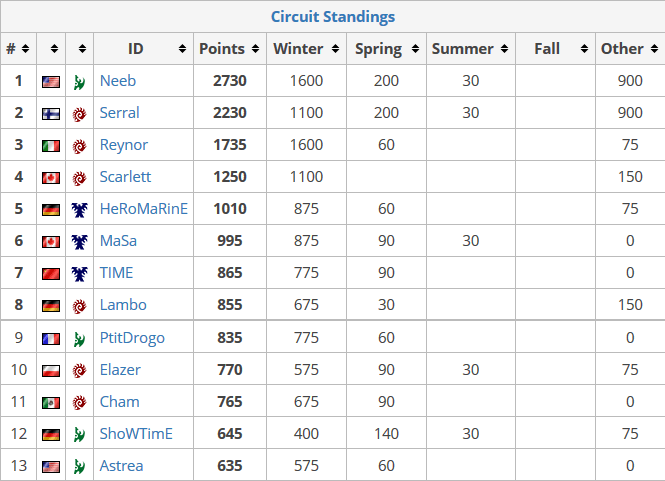Click the Canadian flag in Scarlett's row
Screen dimensions: 665x481
click(51, 178)
